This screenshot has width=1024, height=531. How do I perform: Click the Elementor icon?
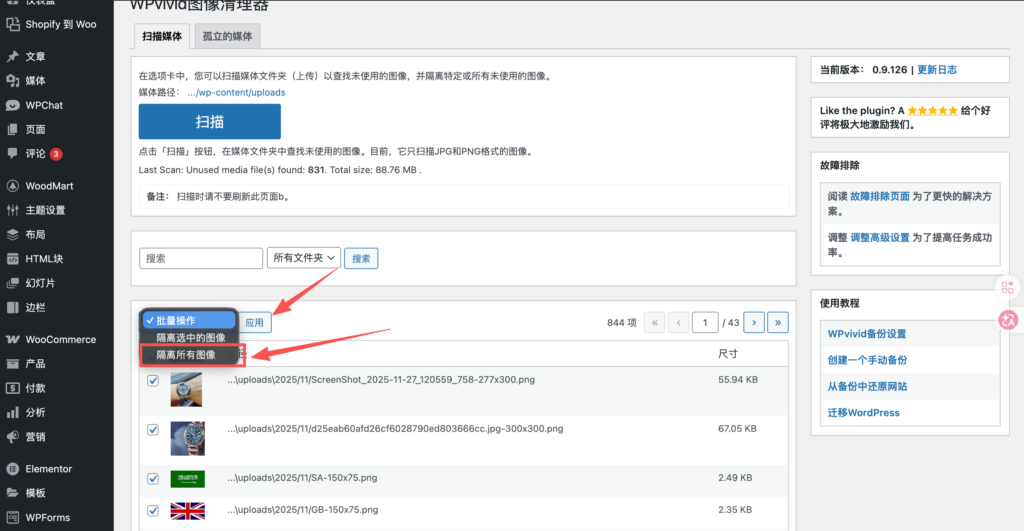tap(12, 468)
